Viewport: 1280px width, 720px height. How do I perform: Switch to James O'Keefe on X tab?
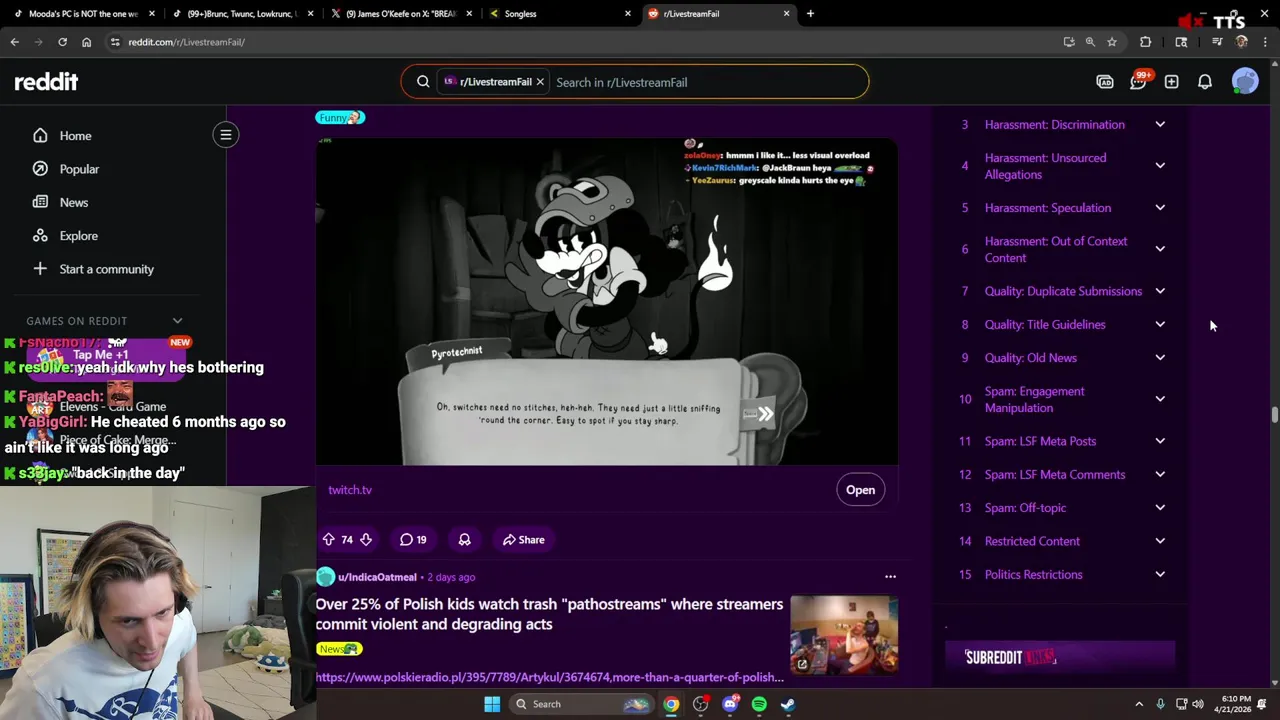click(400, 14)
